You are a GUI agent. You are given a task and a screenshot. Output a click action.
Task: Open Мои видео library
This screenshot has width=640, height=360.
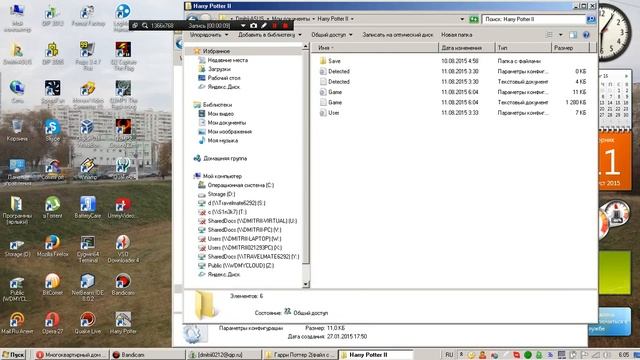220,114
